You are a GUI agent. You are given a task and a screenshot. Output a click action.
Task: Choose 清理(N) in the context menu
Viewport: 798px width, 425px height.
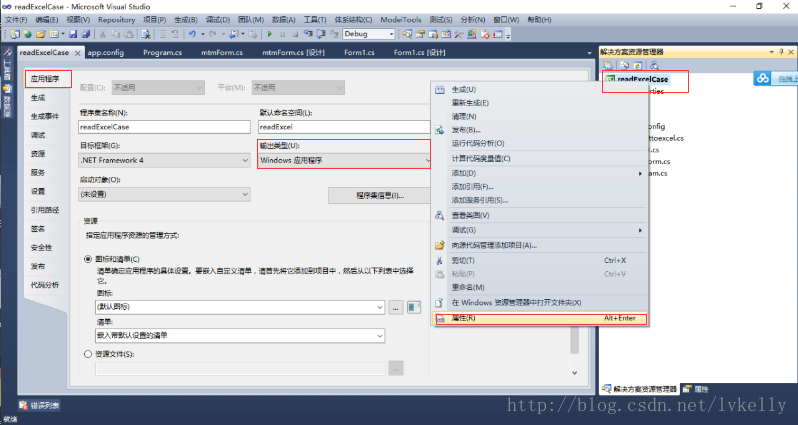[540, 117]
